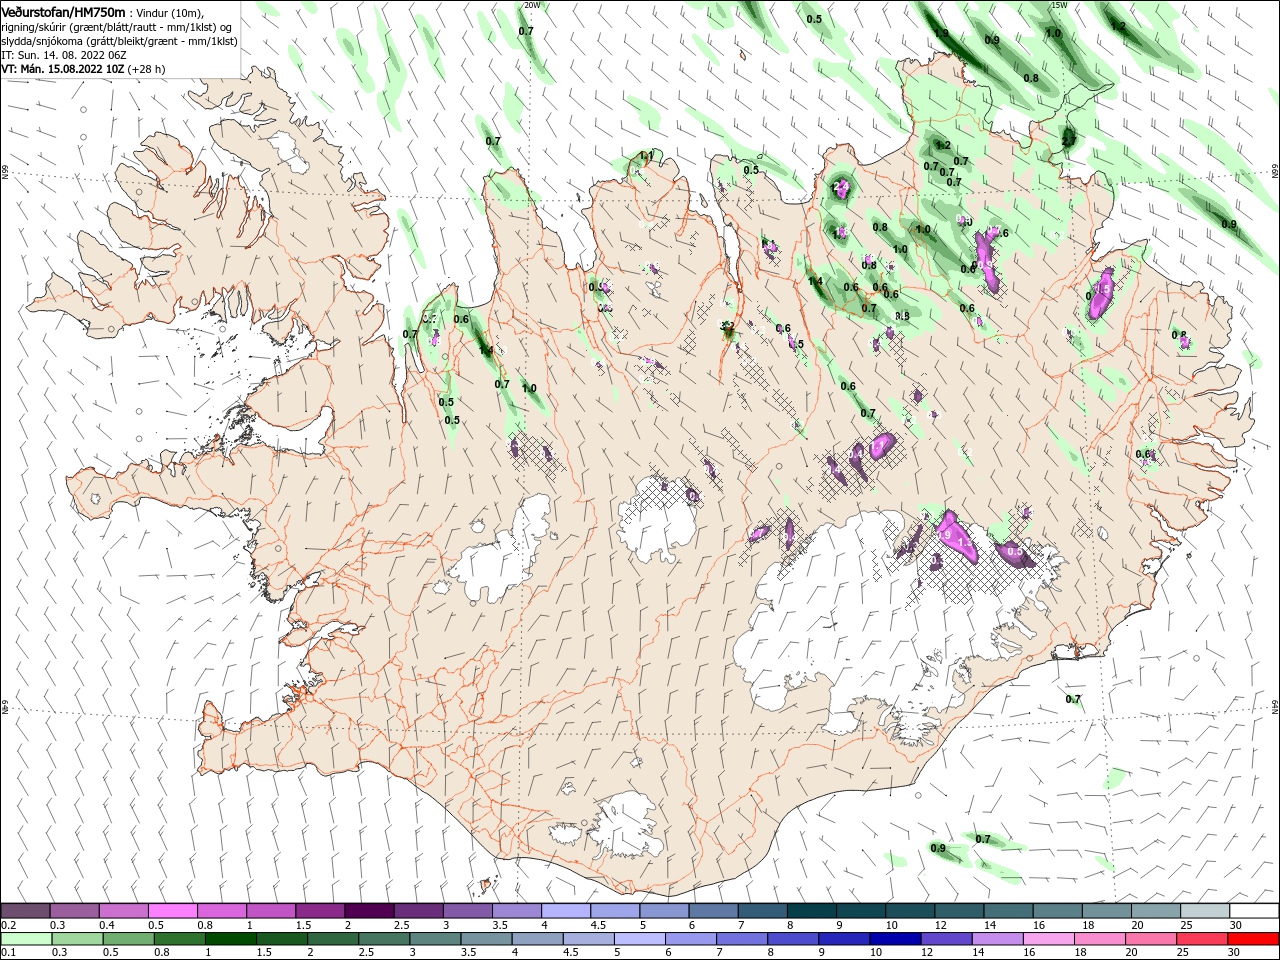Pick lower legend swatch between 20 and 25
The width and height of the screenshot is (1280, 960).
pyautogui.click(x=1151, y=939)
